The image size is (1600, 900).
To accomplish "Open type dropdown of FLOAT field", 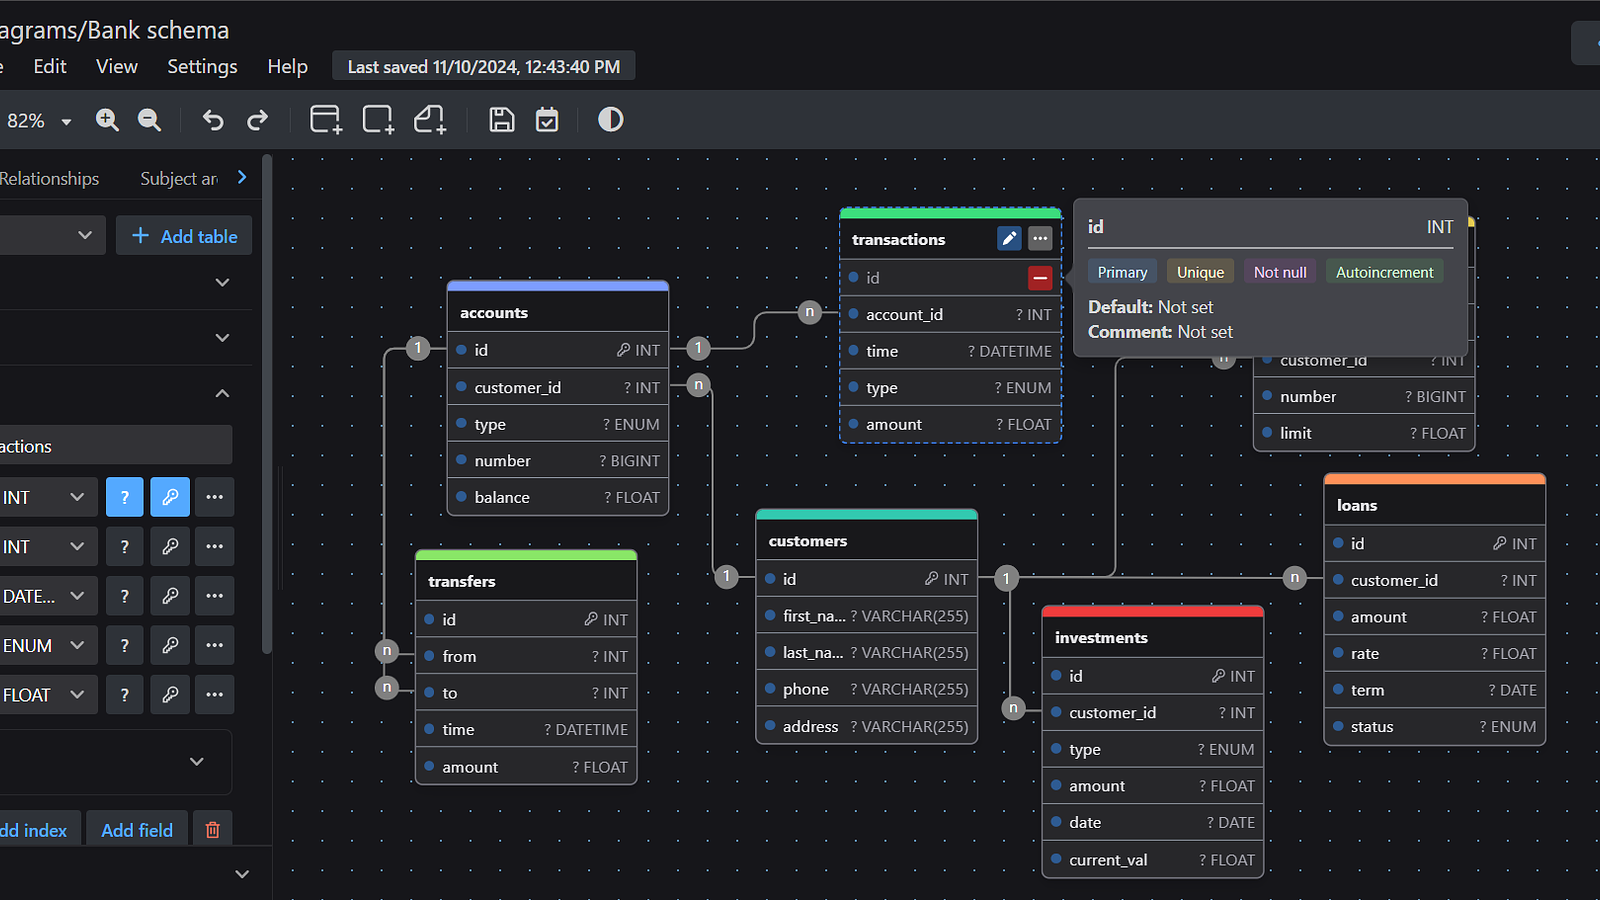I will (x=48, y=694).
